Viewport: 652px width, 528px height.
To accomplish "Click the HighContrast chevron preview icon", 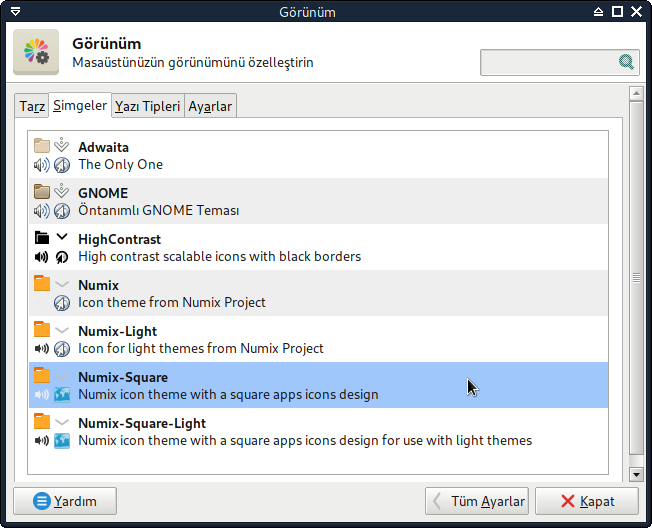I will tap(62, 237).
